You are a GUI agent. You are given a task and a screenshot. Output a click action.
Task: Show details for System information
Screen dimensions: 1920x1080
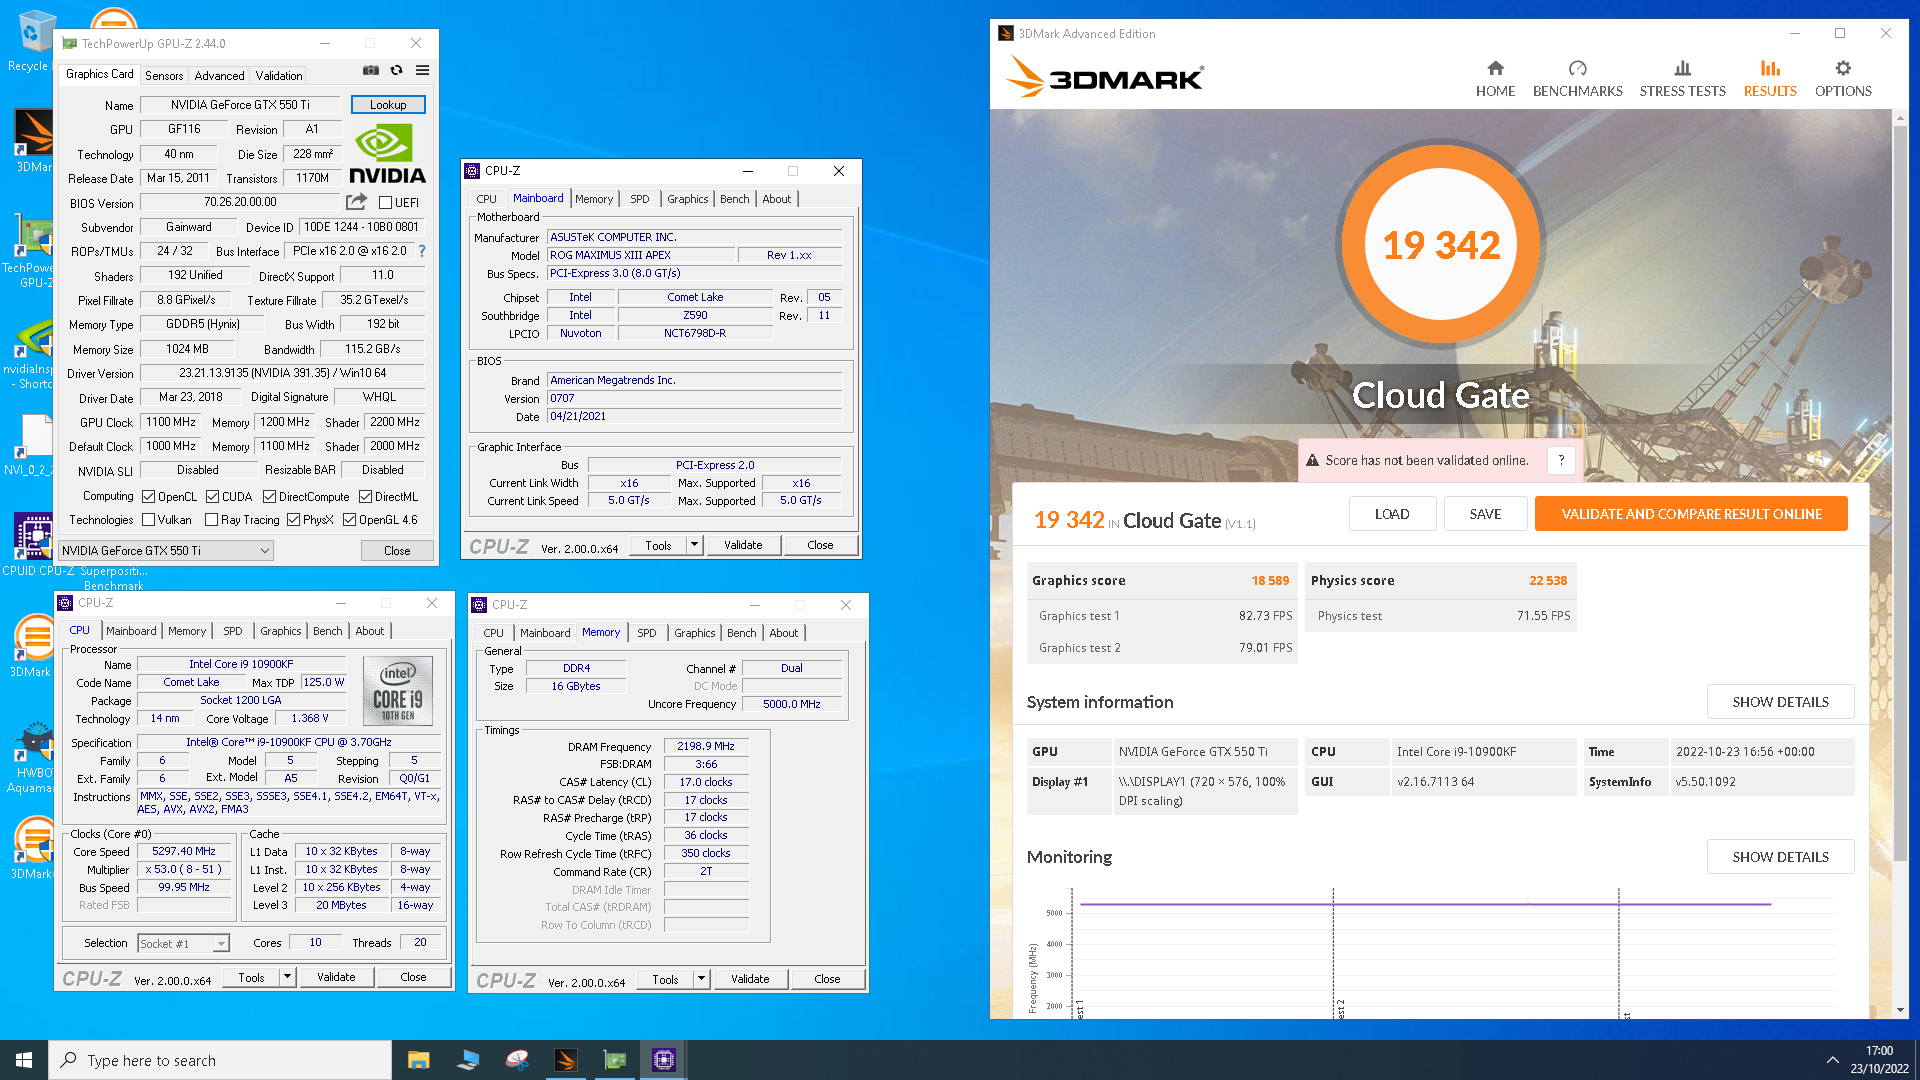point(1780,702)
